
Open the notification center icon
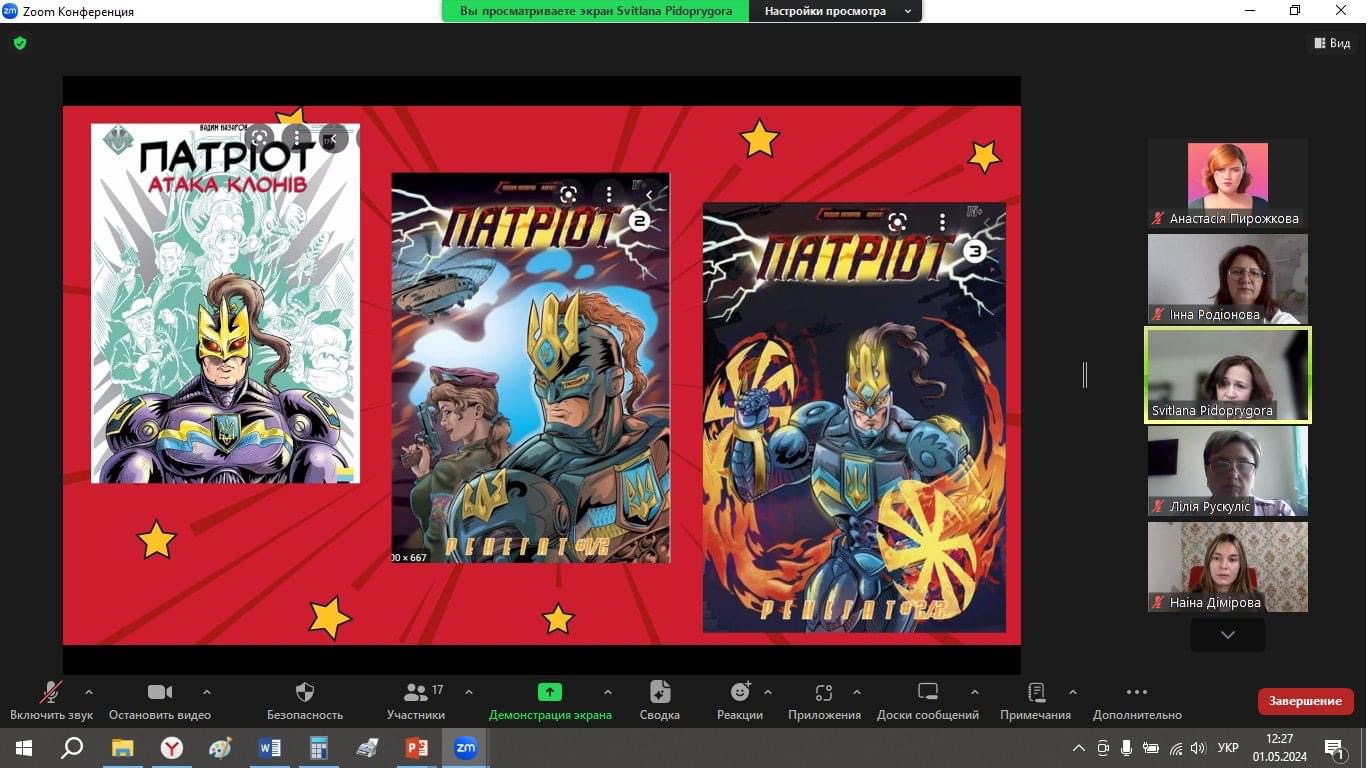click(1335, 748)
